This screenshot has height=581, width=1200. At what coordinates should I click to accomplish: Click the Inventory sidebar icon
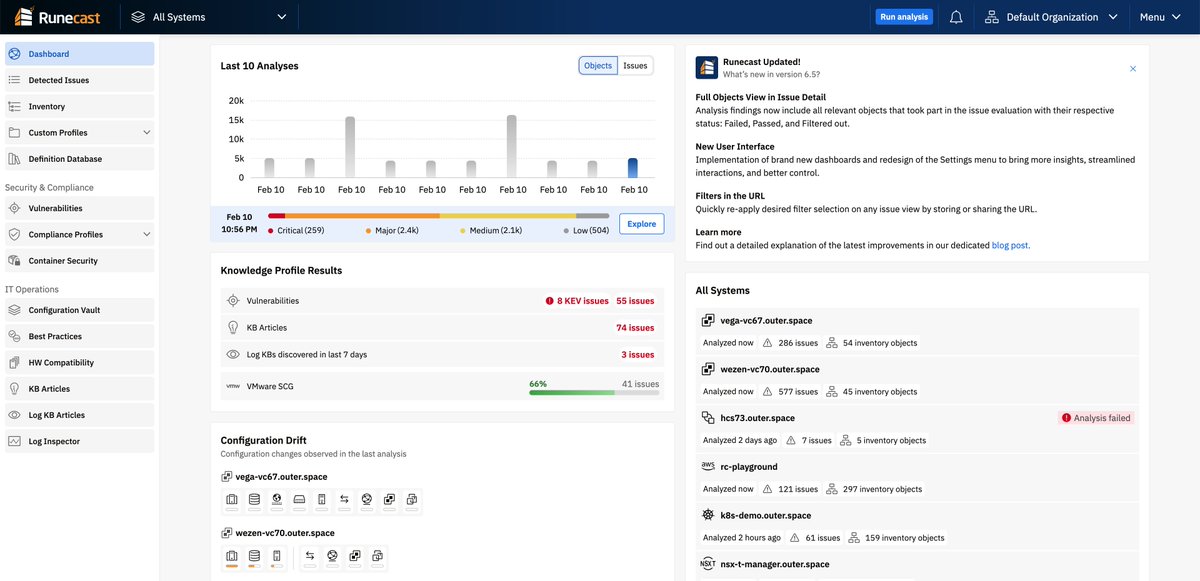(14, 106)
